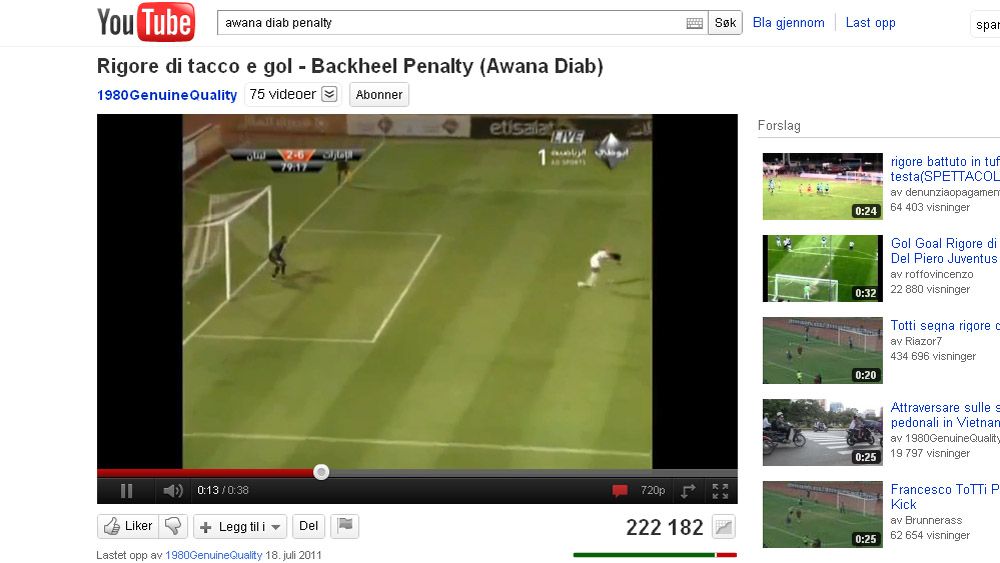Pause the video with the pause icon

coord(126,490)
